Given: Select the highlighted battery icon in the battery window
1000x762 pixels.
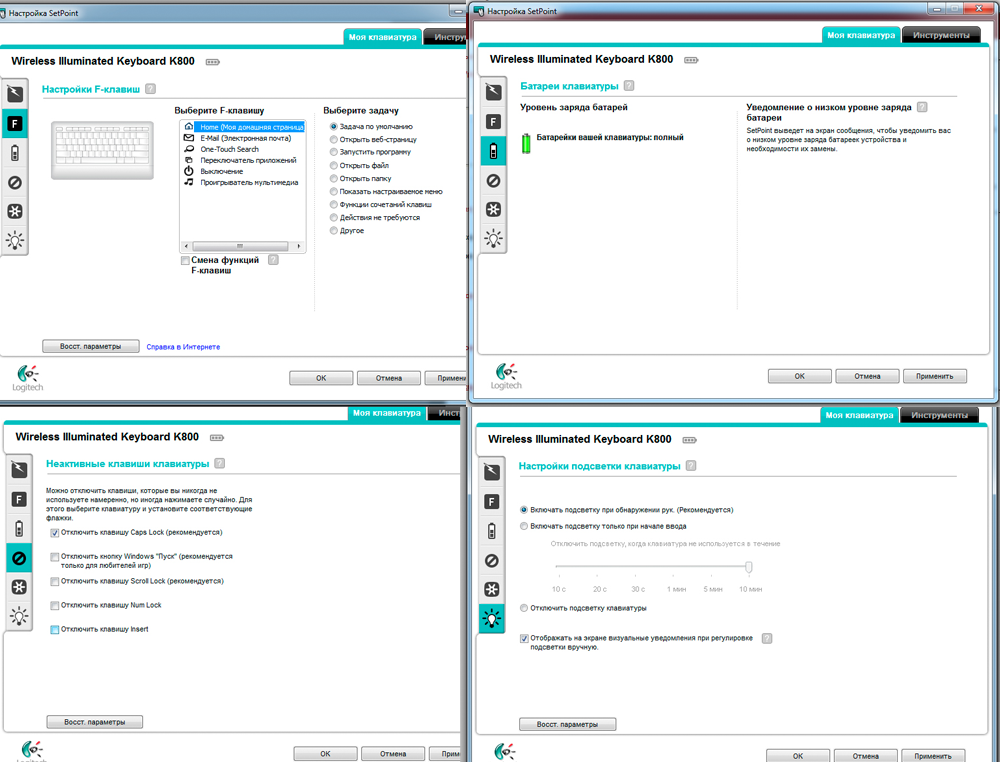Looking at the screenshot, I should pos(493,151).
